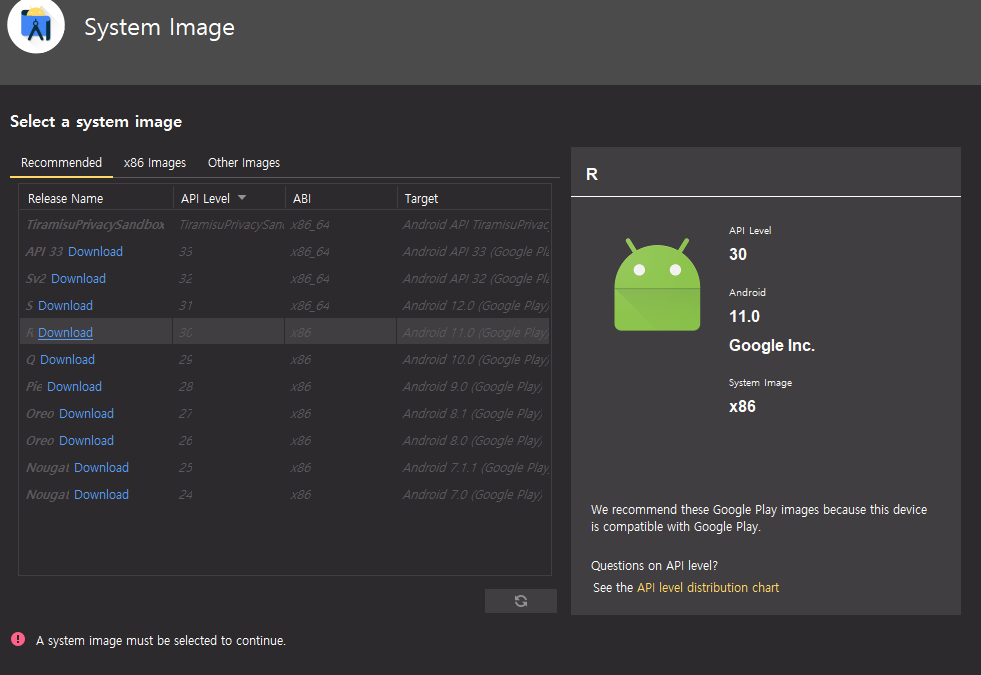Viewport: 981px width, 675px height.
Task: Download the Oreo API 26 image
Action: (86, 440)
